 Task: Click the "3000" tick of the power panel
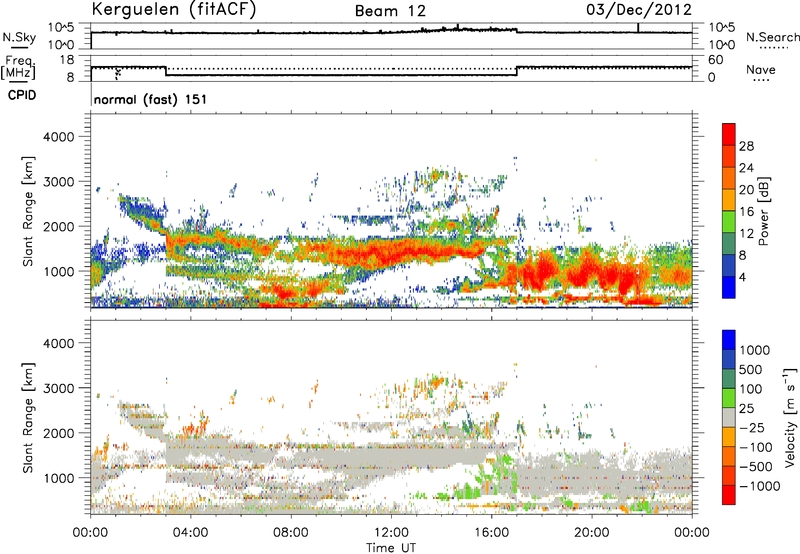point(58,182)
